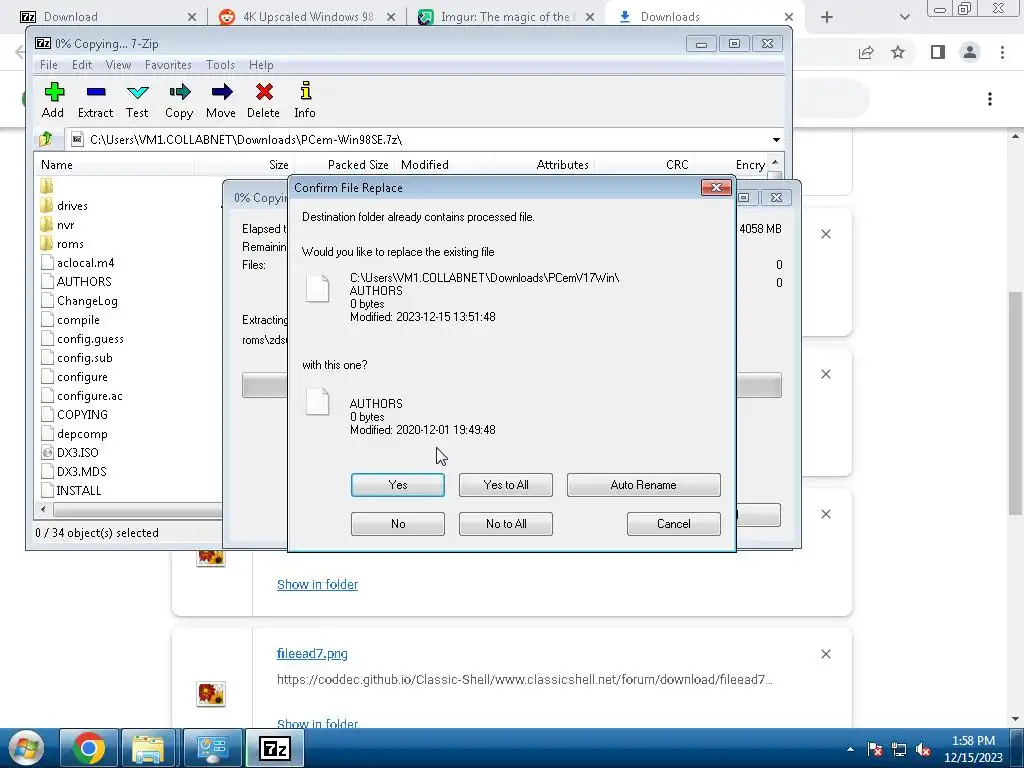
Task: Sort by Packed Size column header
Action: coord(344,165)
